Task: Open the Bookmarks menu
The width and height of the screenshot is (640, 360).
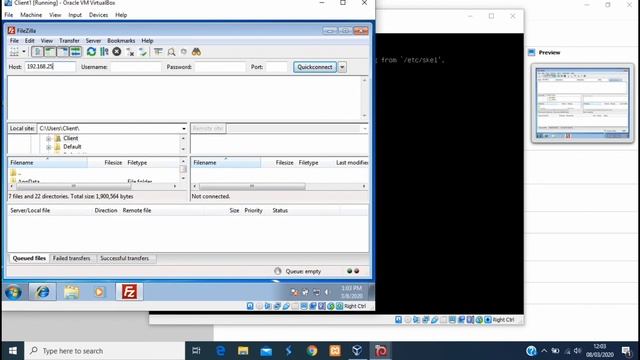Action: point(121,41)
